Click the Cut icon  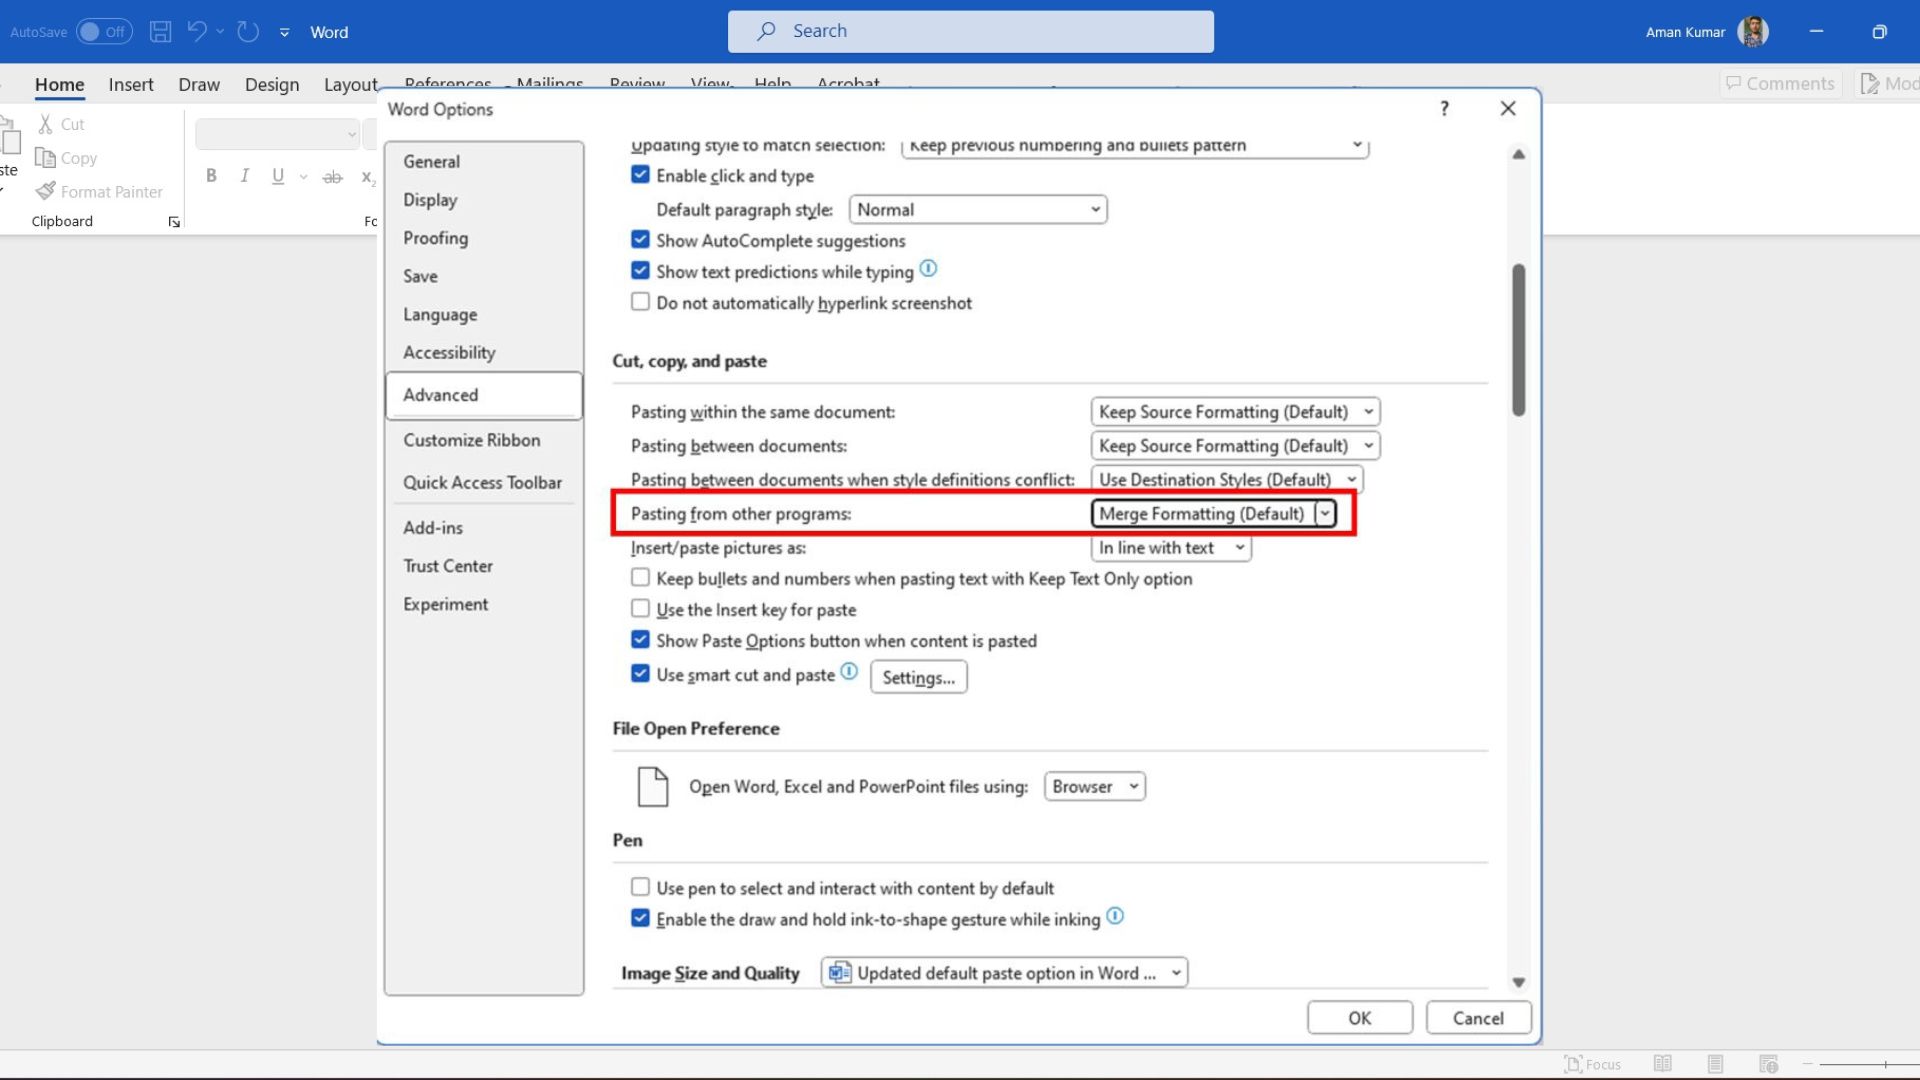pos(45,124)
